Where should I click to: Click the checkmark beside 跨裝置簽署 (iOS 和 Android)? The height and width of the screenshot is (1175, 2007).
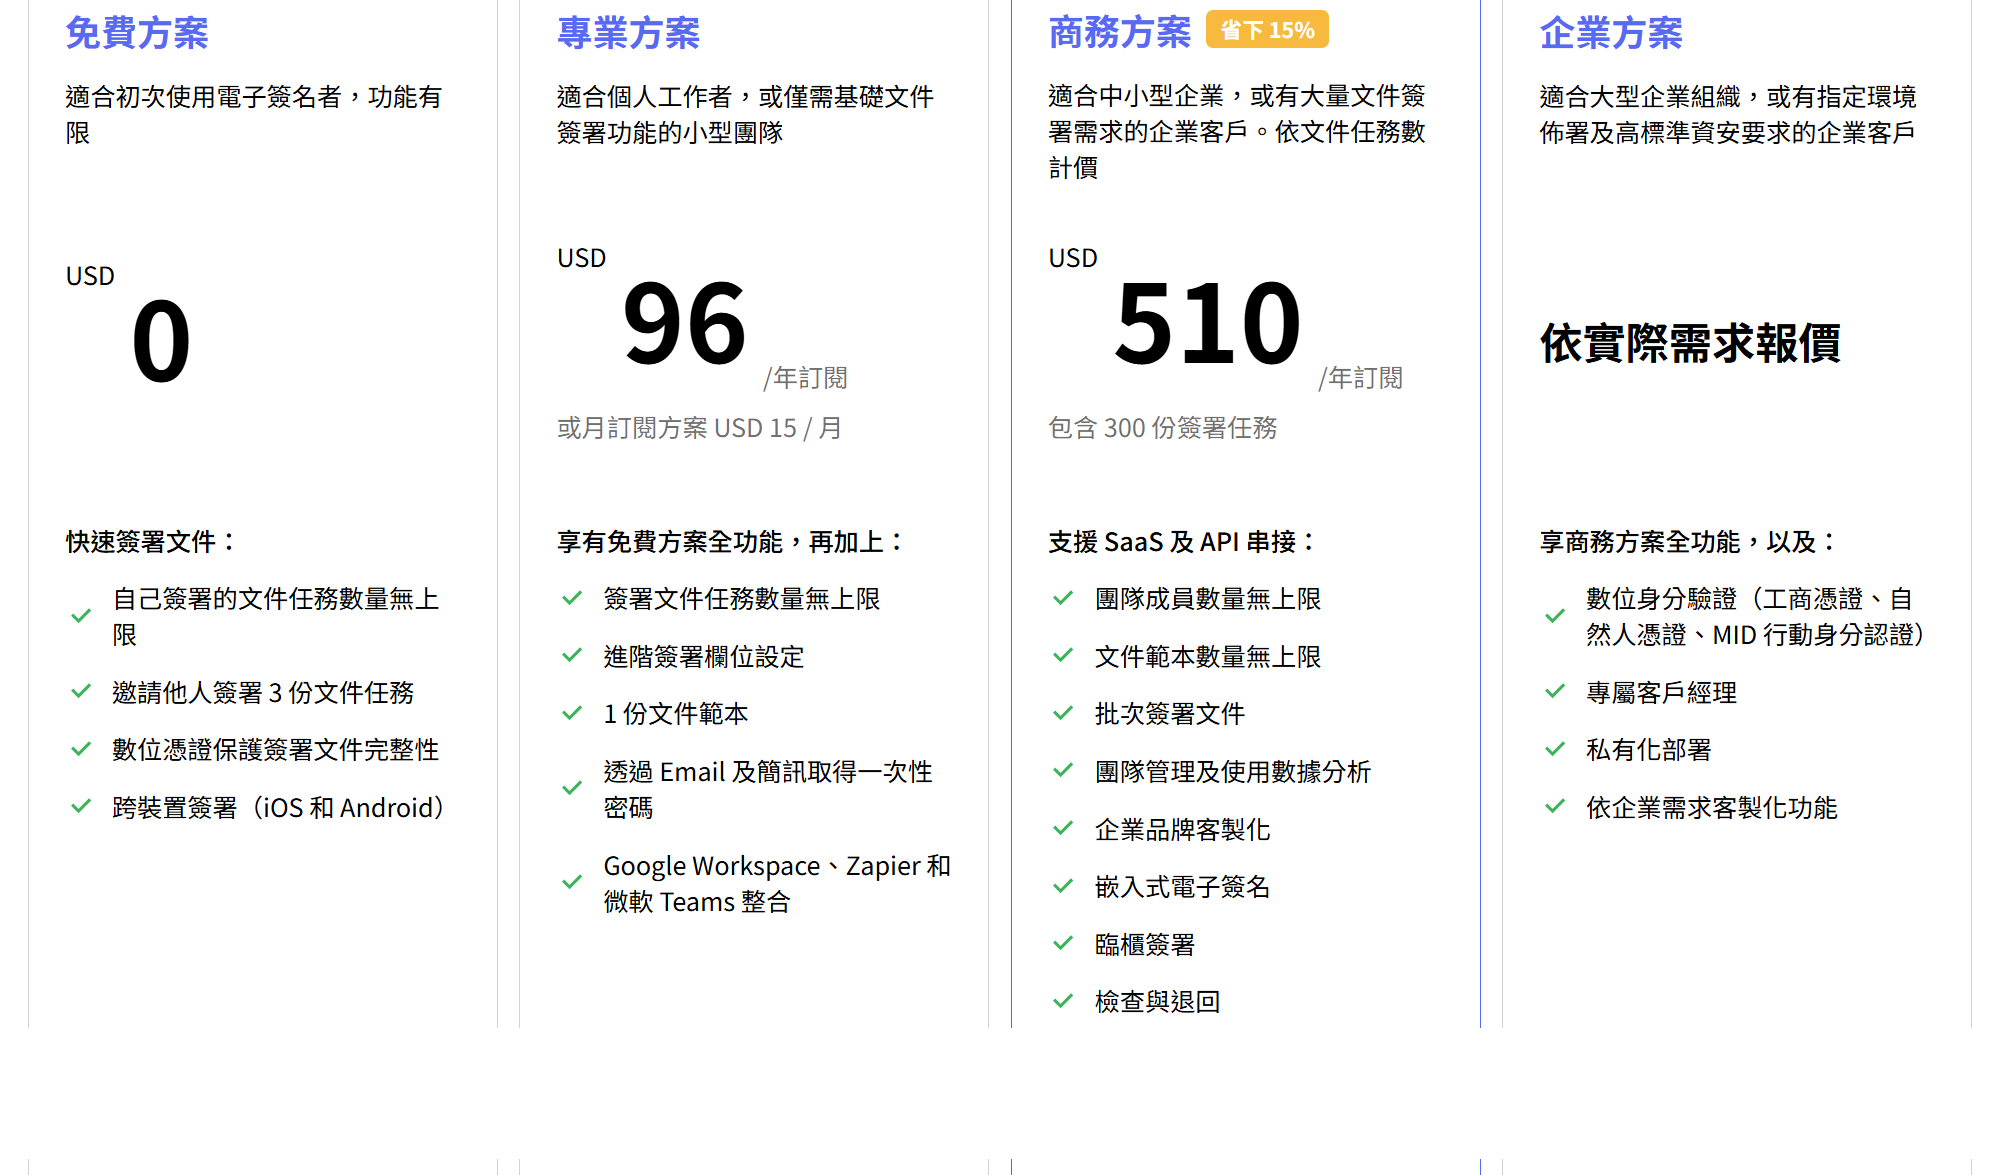(x=81, y=806)
